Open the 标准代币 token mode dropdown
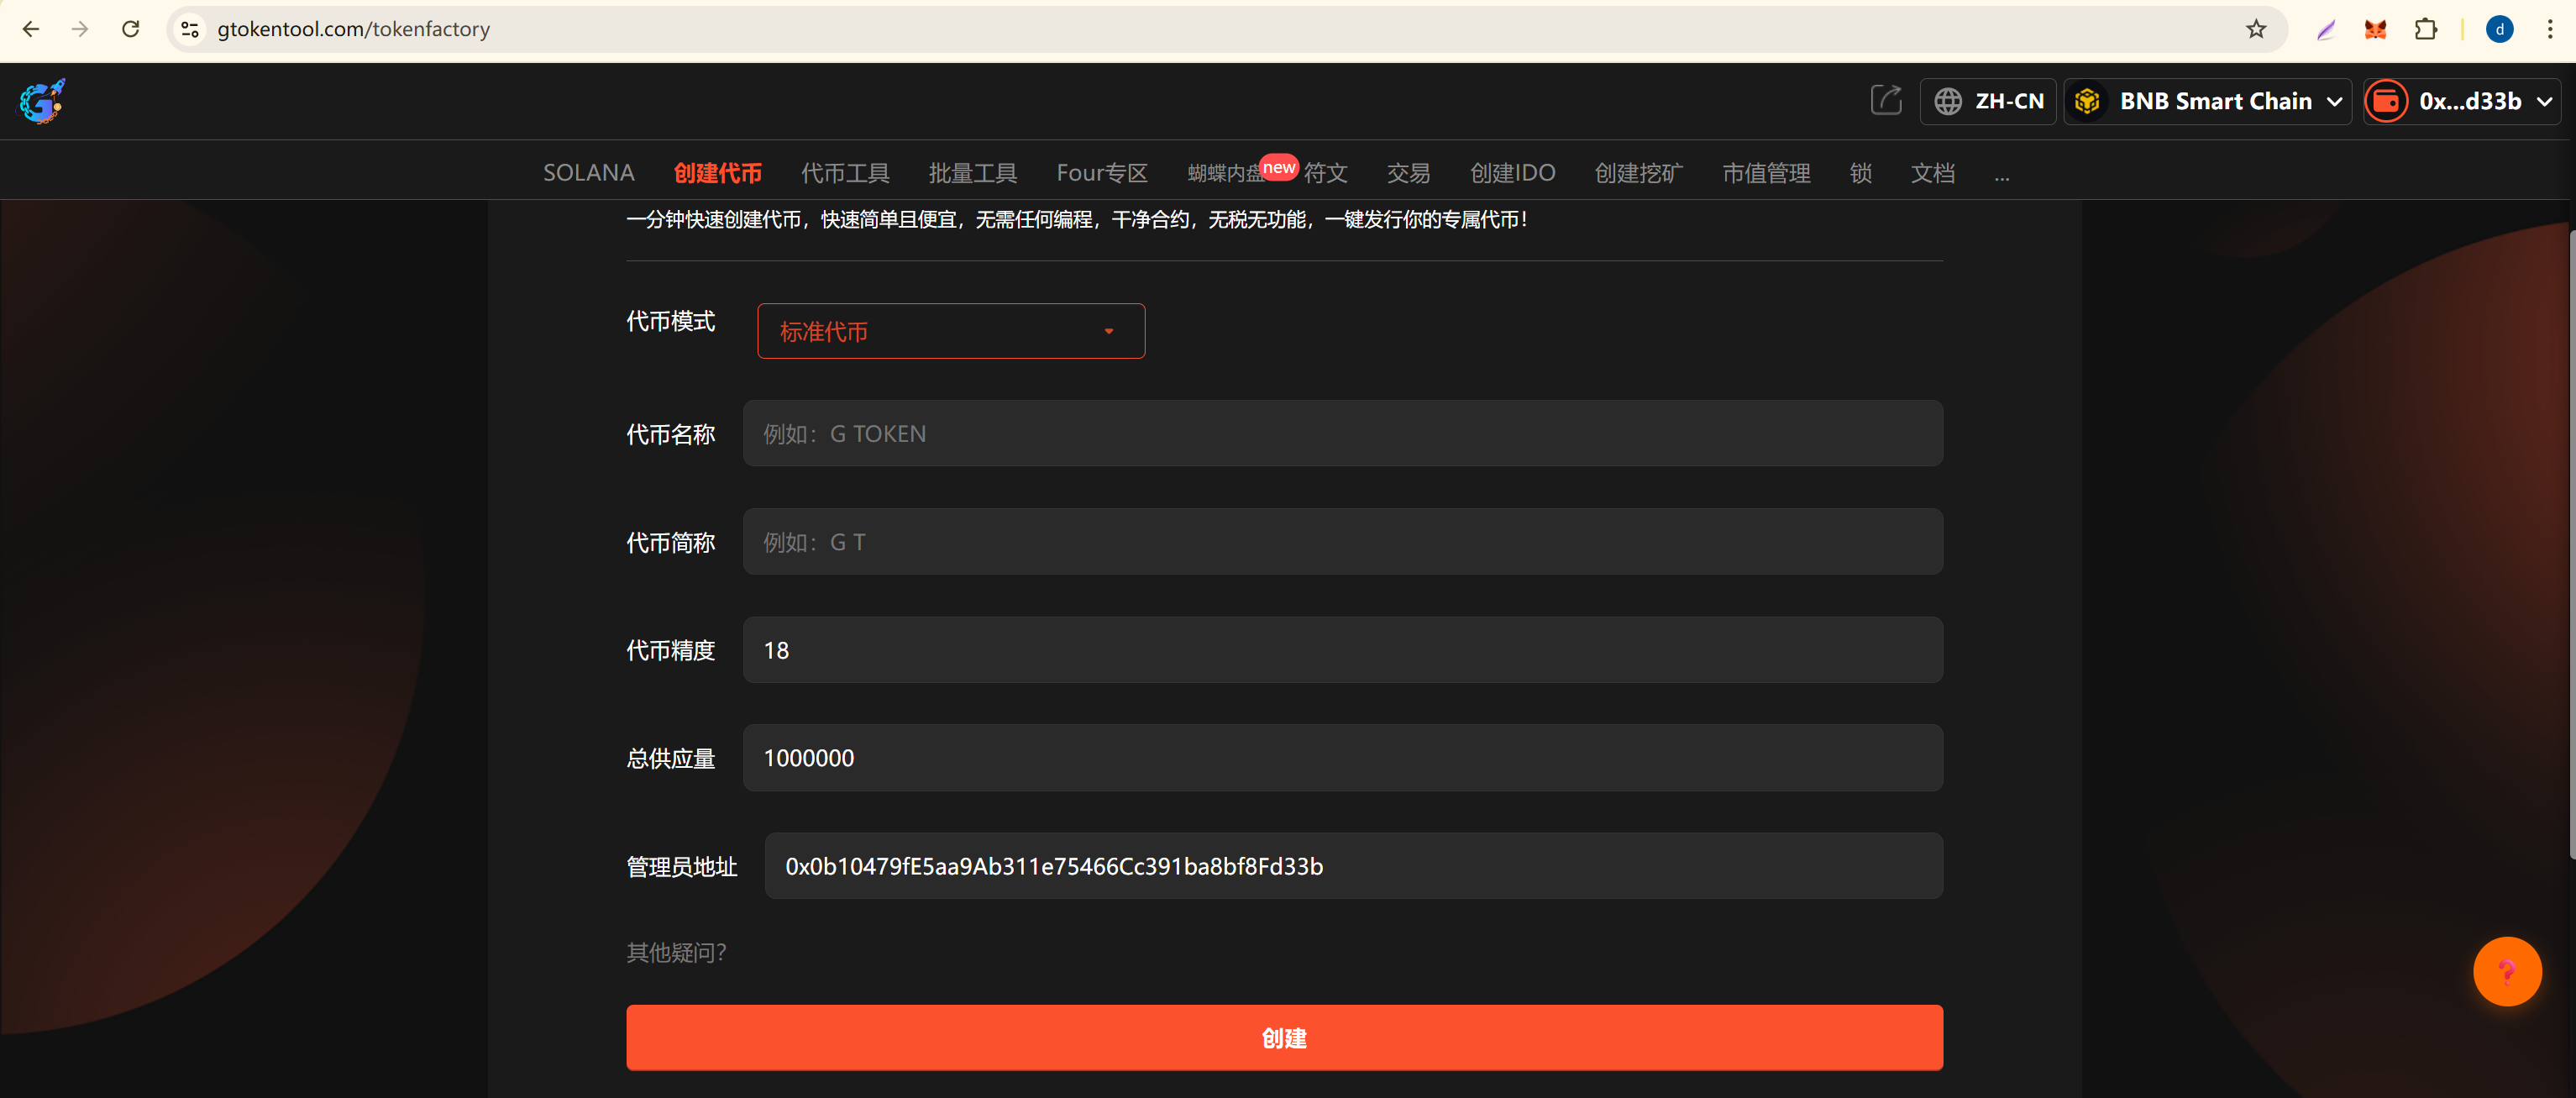 coord(951,331)
